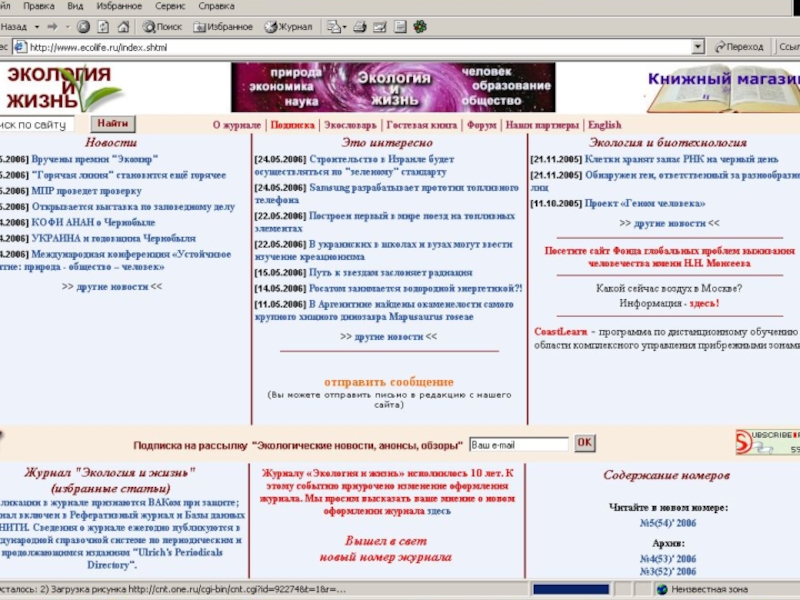Viewport: 800px width, 600px height.
Task: Open "другие новости" under Это интересно column
Action: 389,337
